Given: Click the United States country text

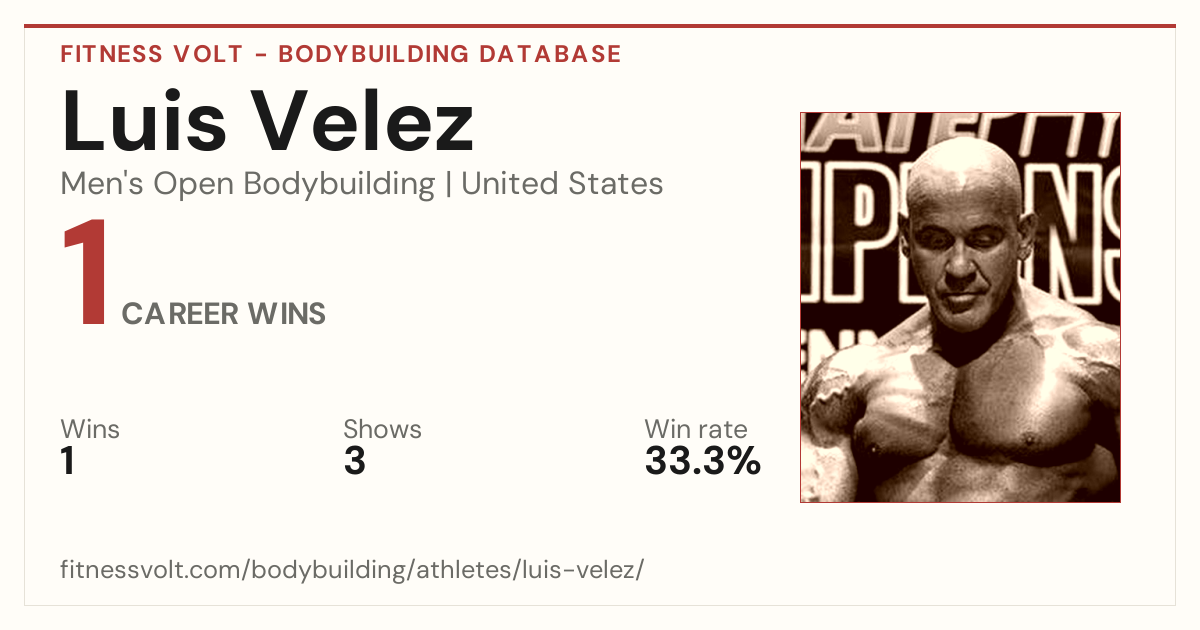Looking at the screenshot, I should coord(562,184).
